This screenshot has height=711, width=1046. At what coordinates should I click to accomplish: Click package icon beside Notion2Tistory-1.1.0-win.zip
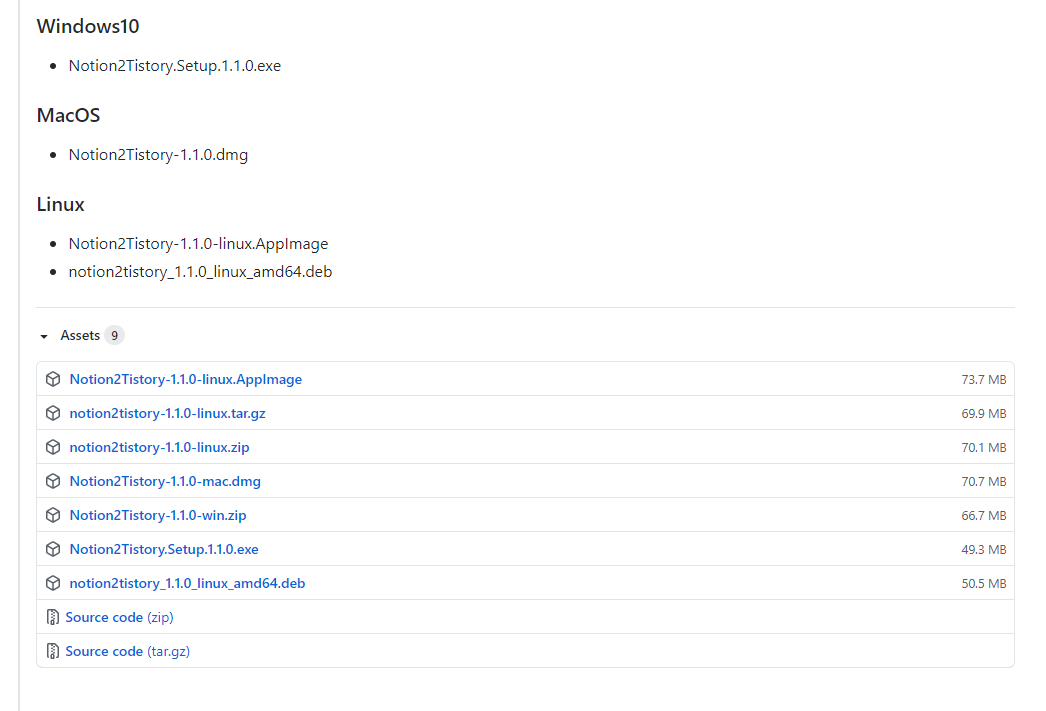point(53,516)
